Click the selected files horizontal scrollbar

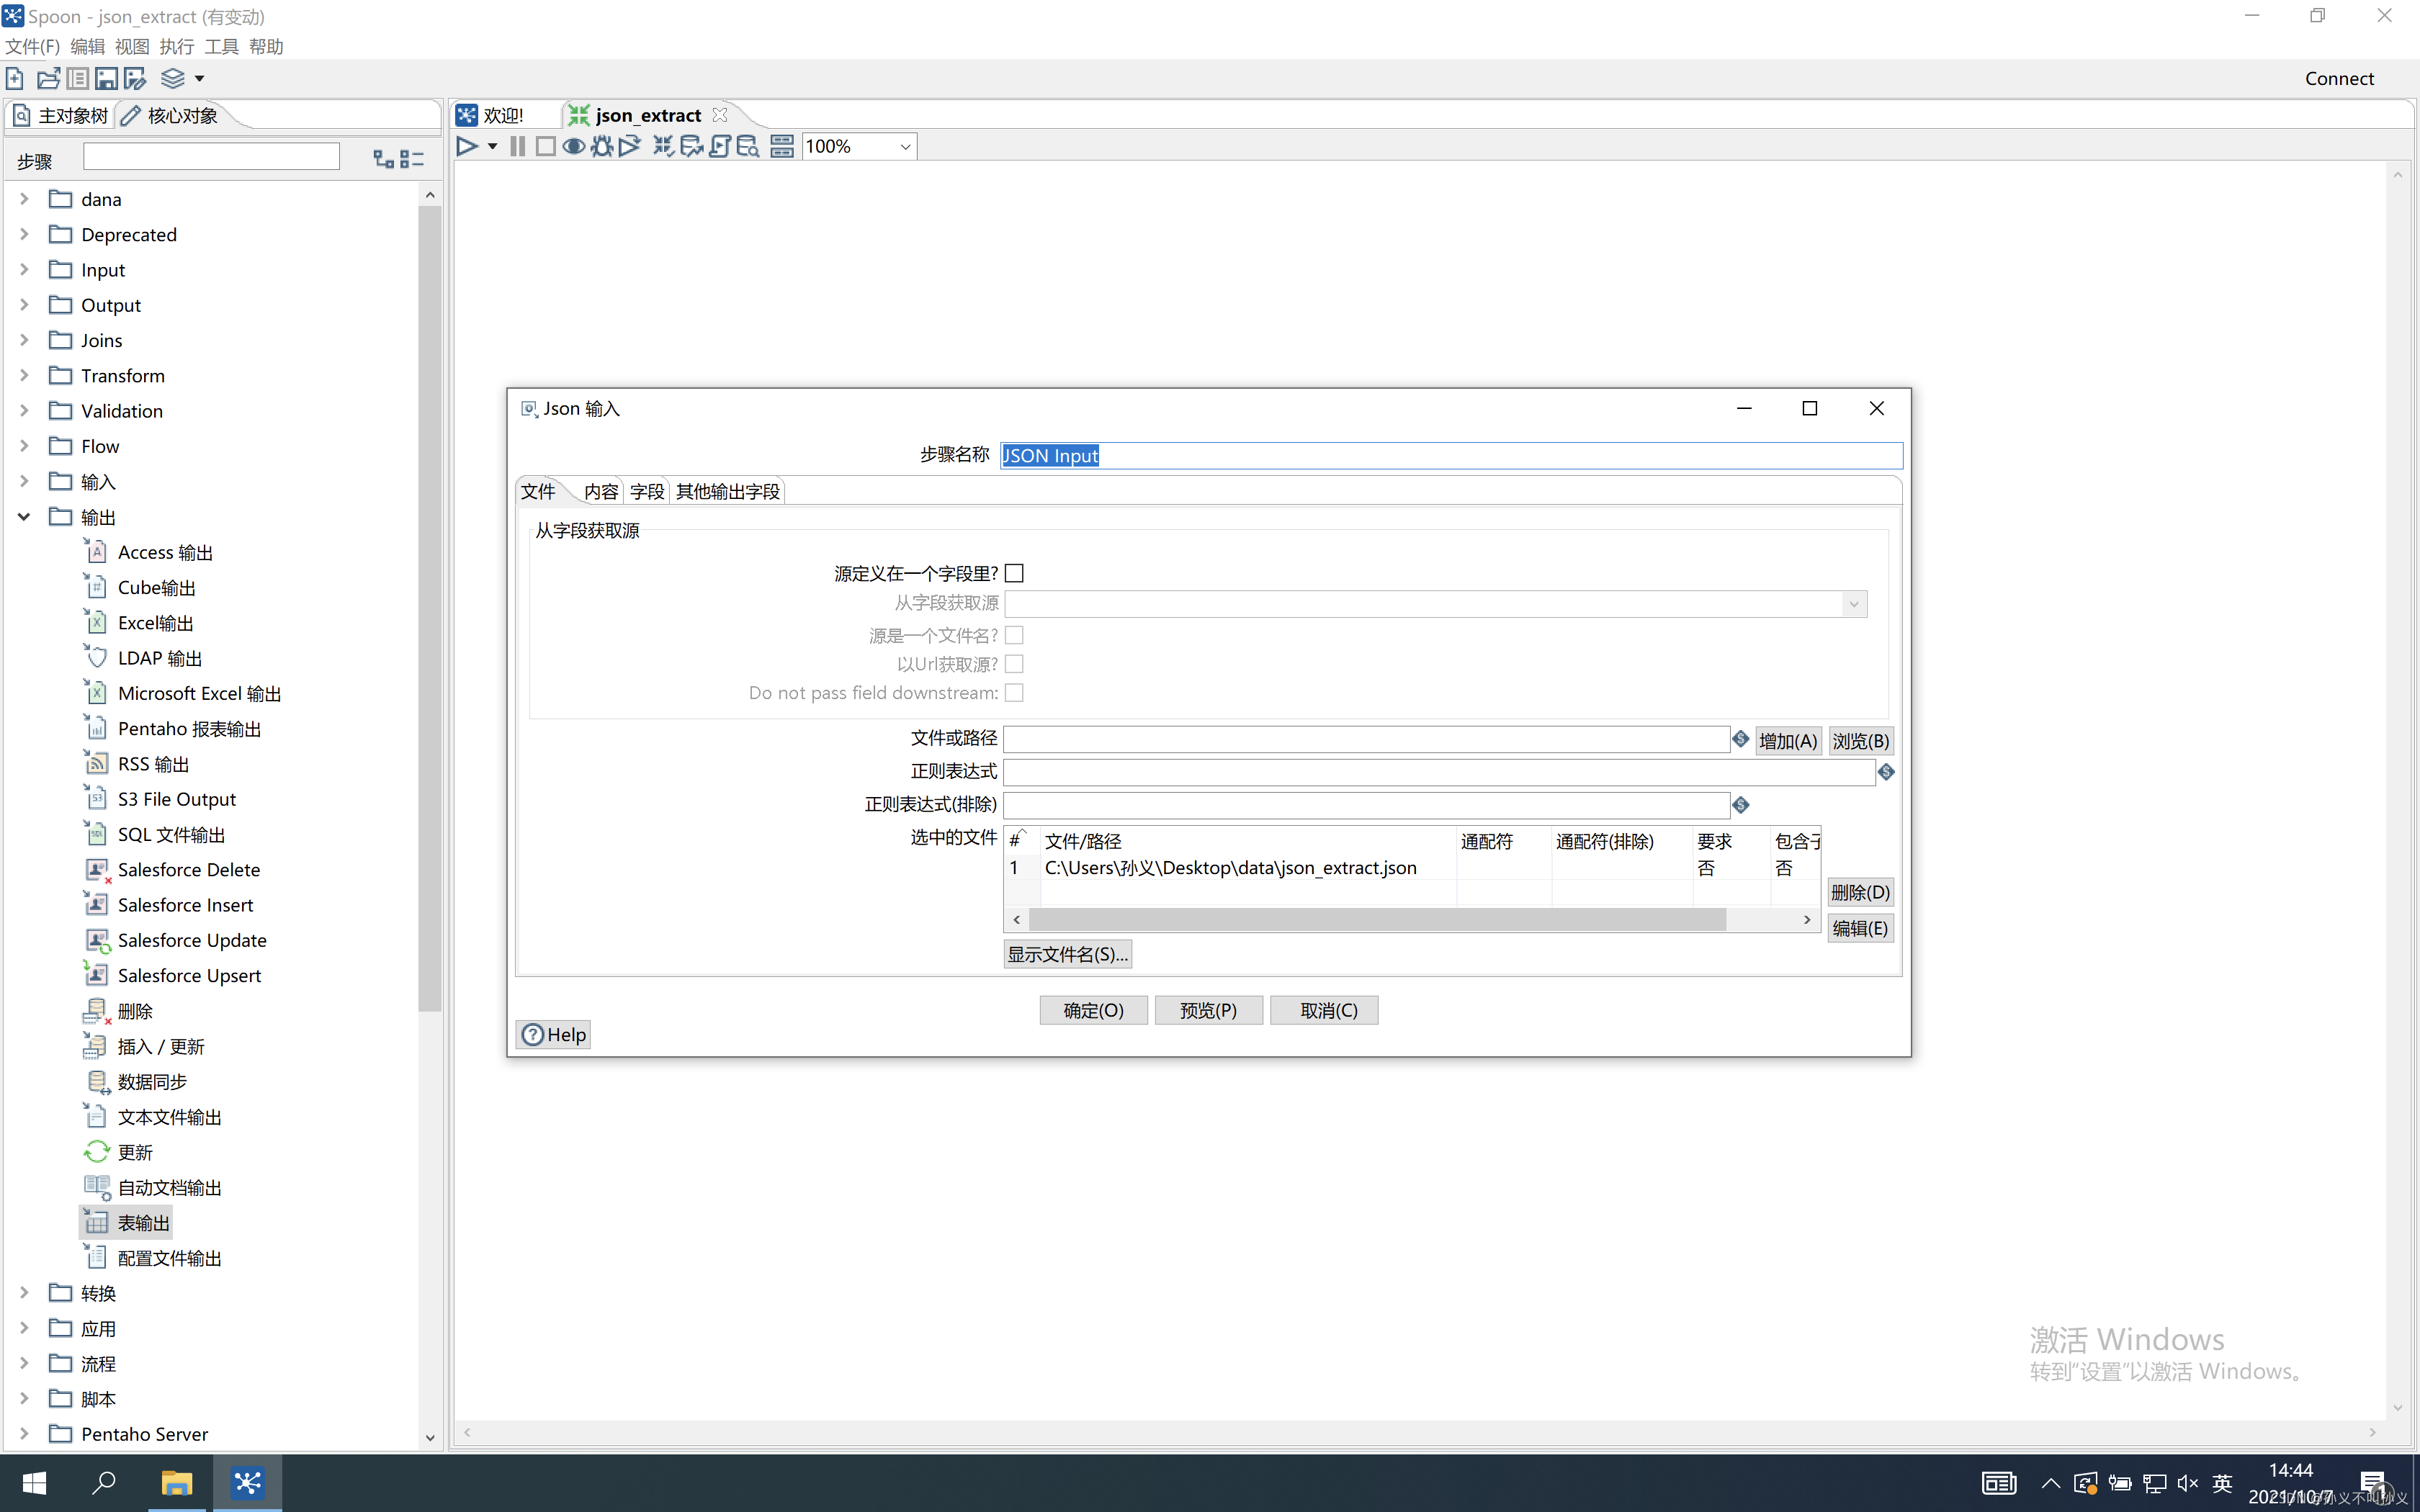(x=1376, y=919)
